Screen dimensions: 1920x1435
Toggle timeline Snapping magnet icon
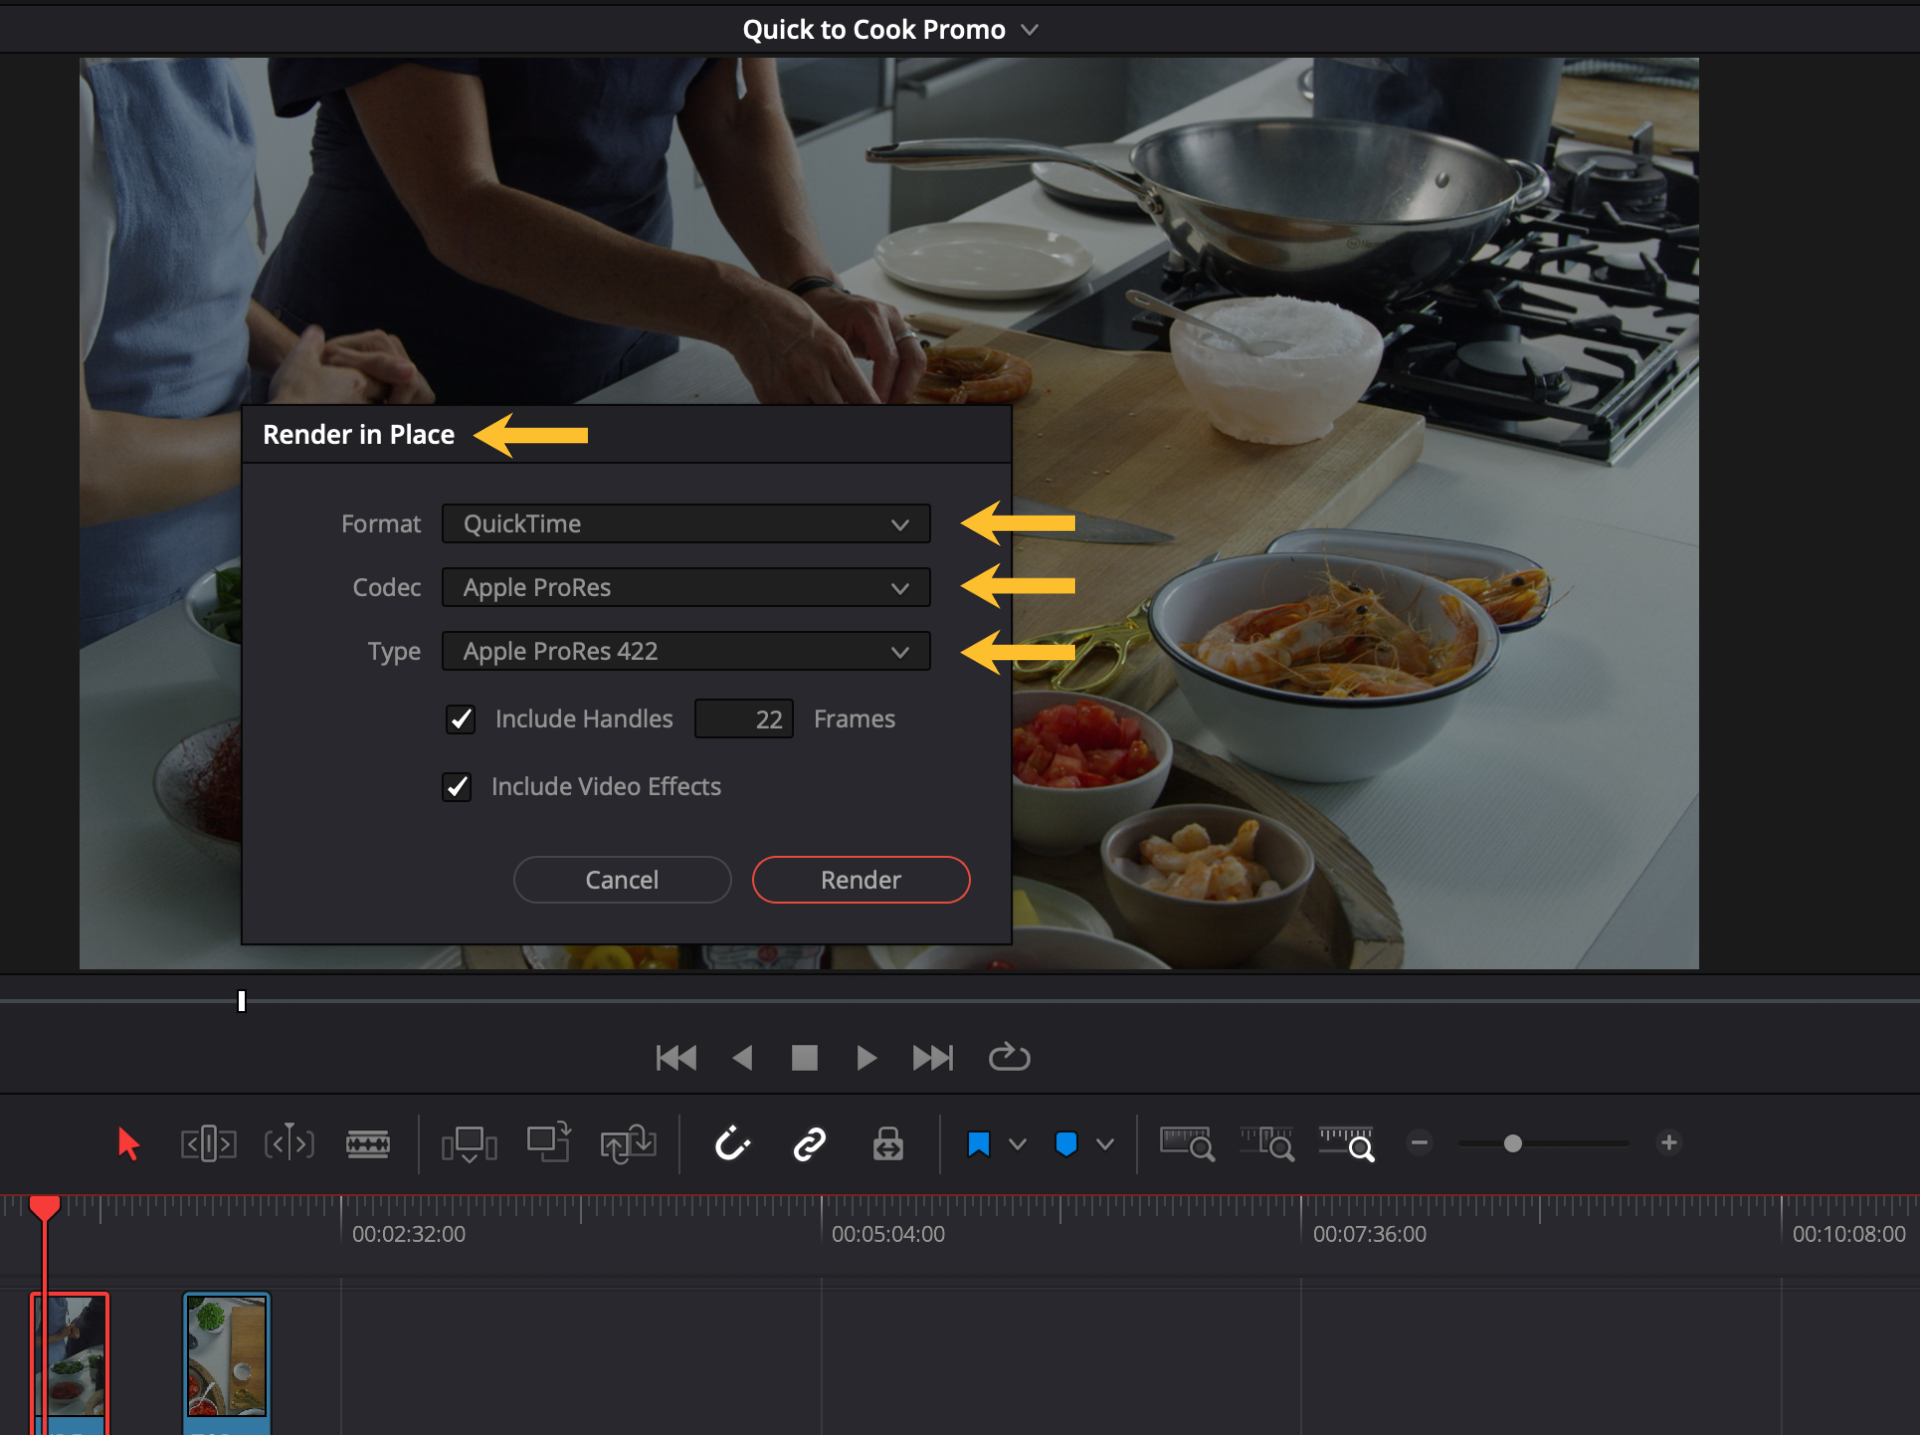pyautogui.click(x=732, y=1143)
